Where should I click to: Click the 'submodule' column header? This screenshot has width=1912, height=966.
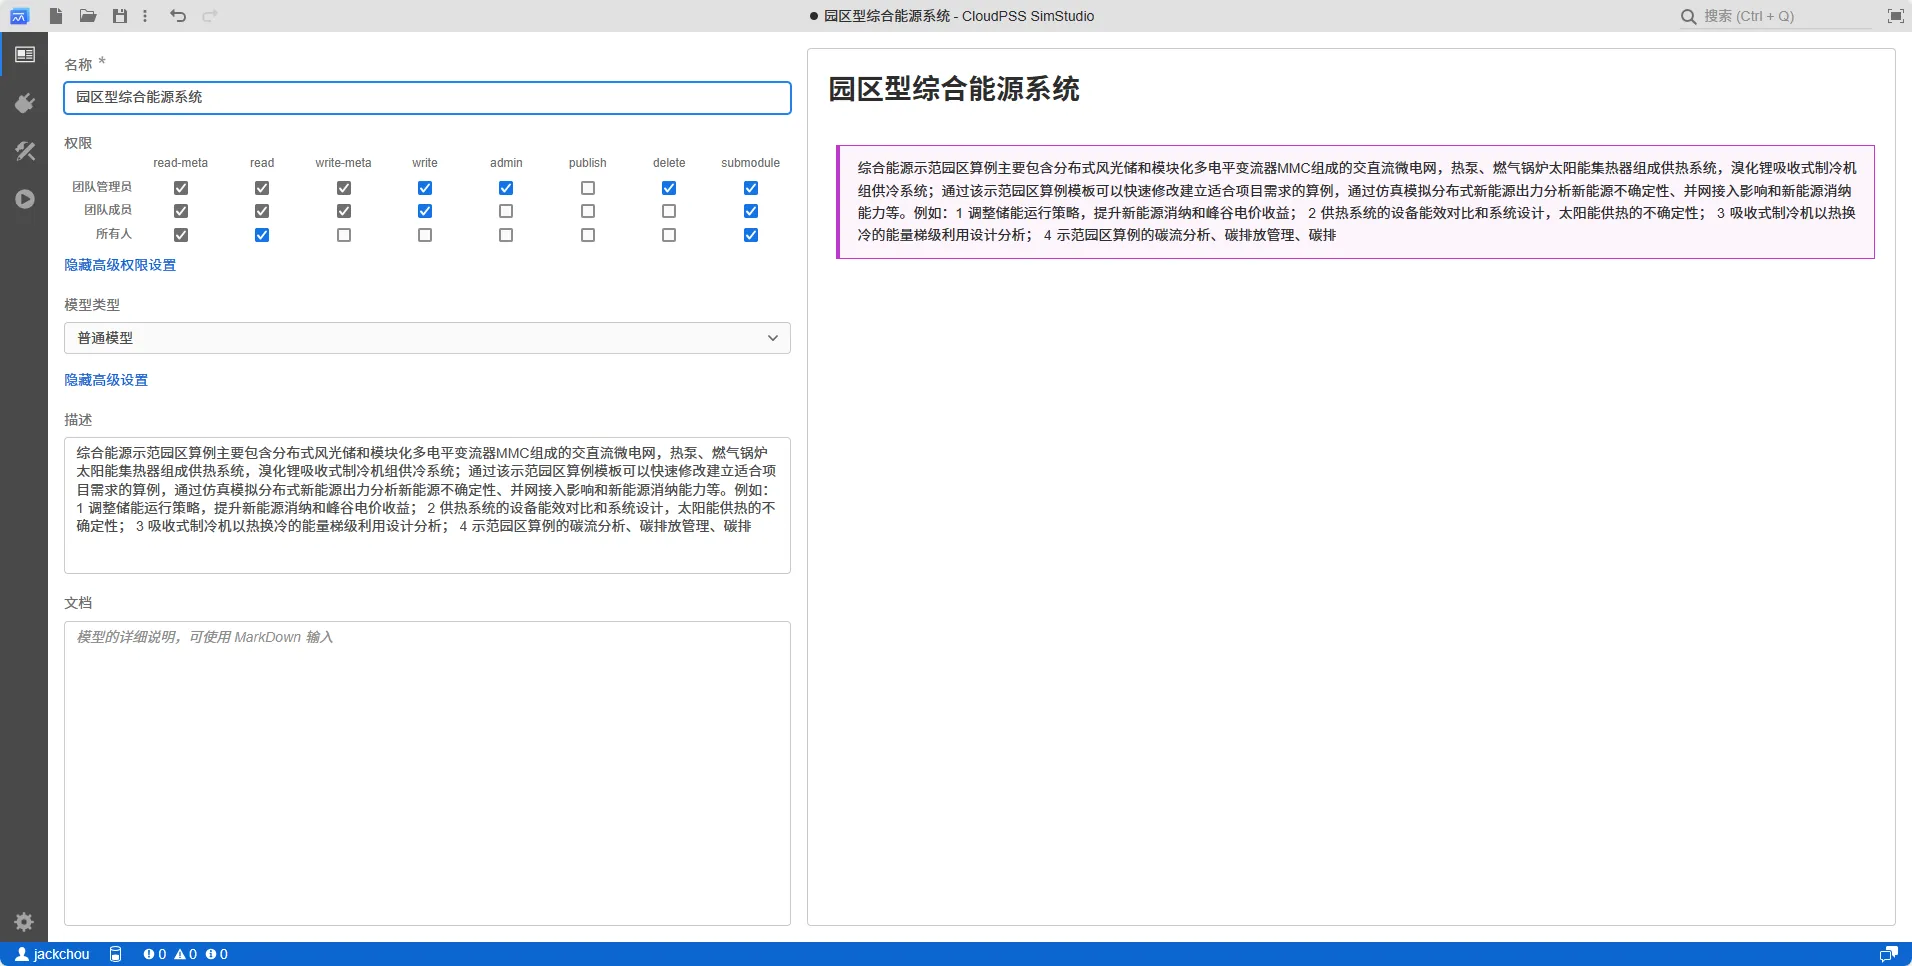(x=751, y=163)
